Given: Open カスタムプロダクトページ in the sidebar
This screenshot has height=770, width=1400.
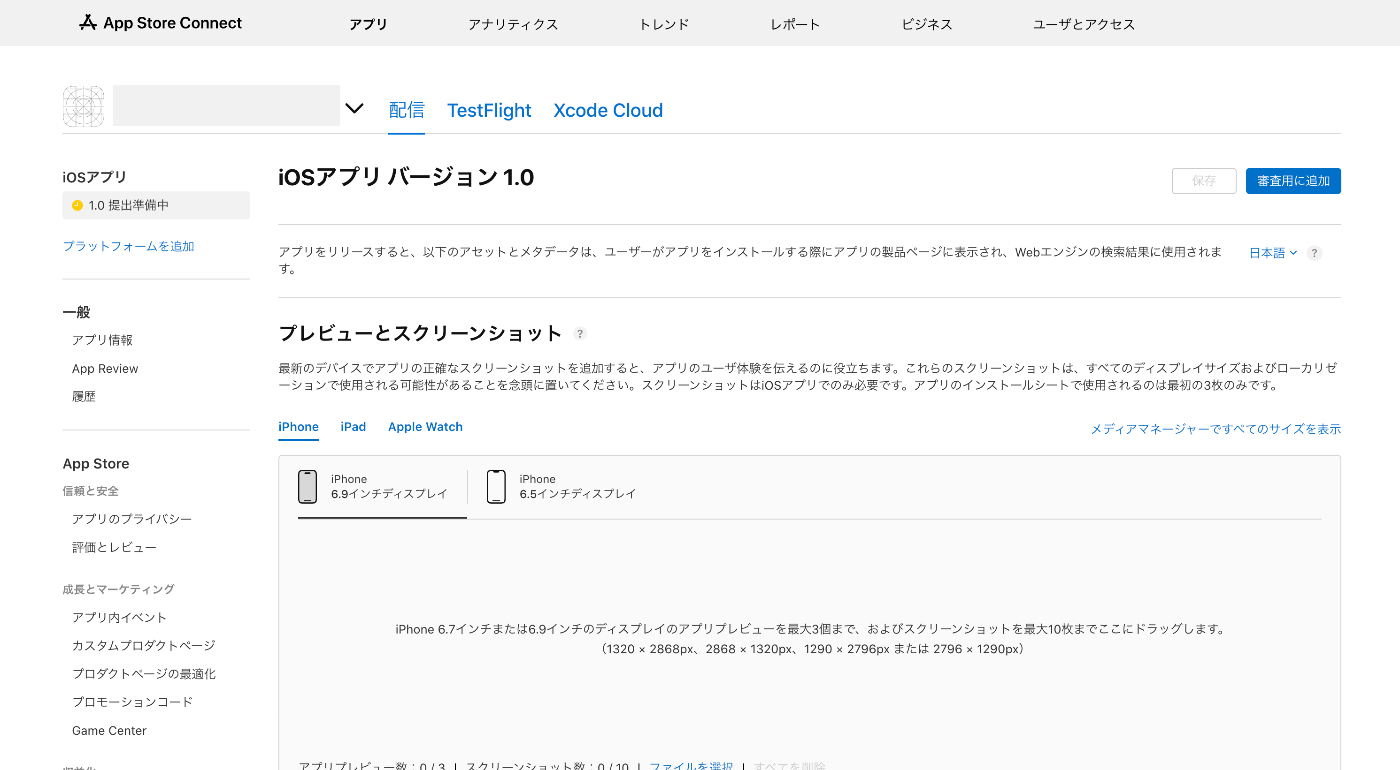Looking at the screenshot, I should (144, 646).
